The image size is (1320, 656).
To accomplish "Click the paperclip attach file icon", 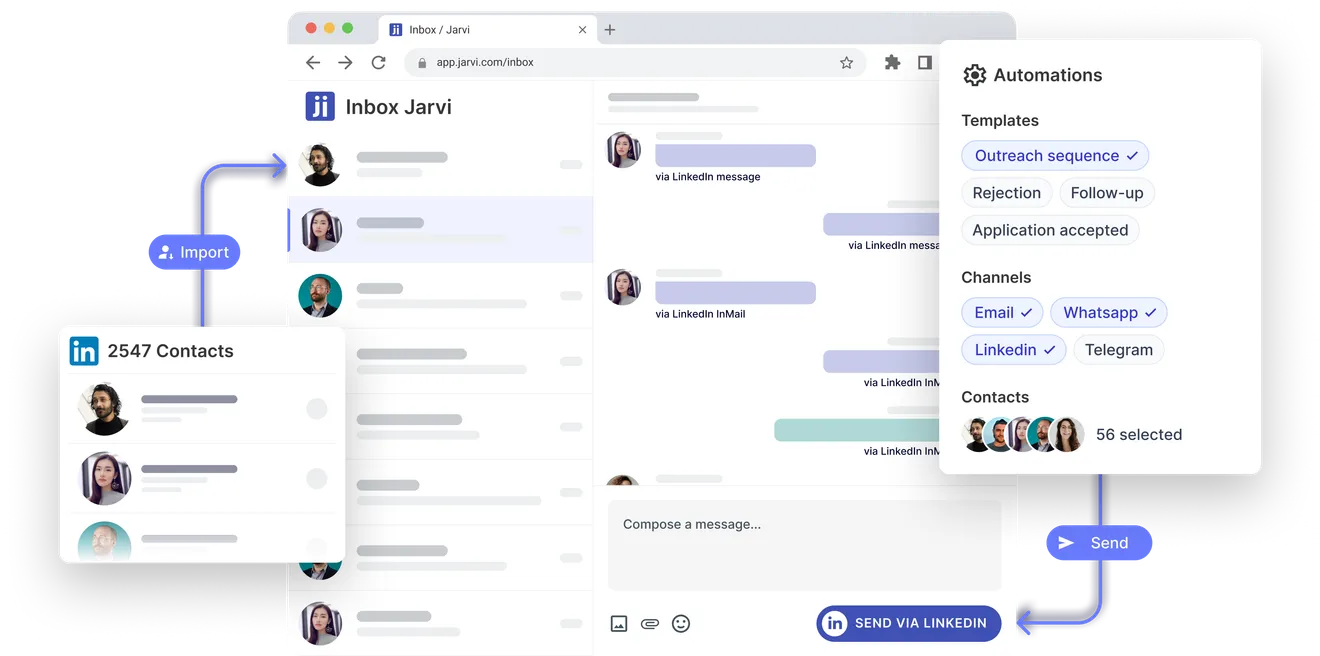I will pos(650,623).
